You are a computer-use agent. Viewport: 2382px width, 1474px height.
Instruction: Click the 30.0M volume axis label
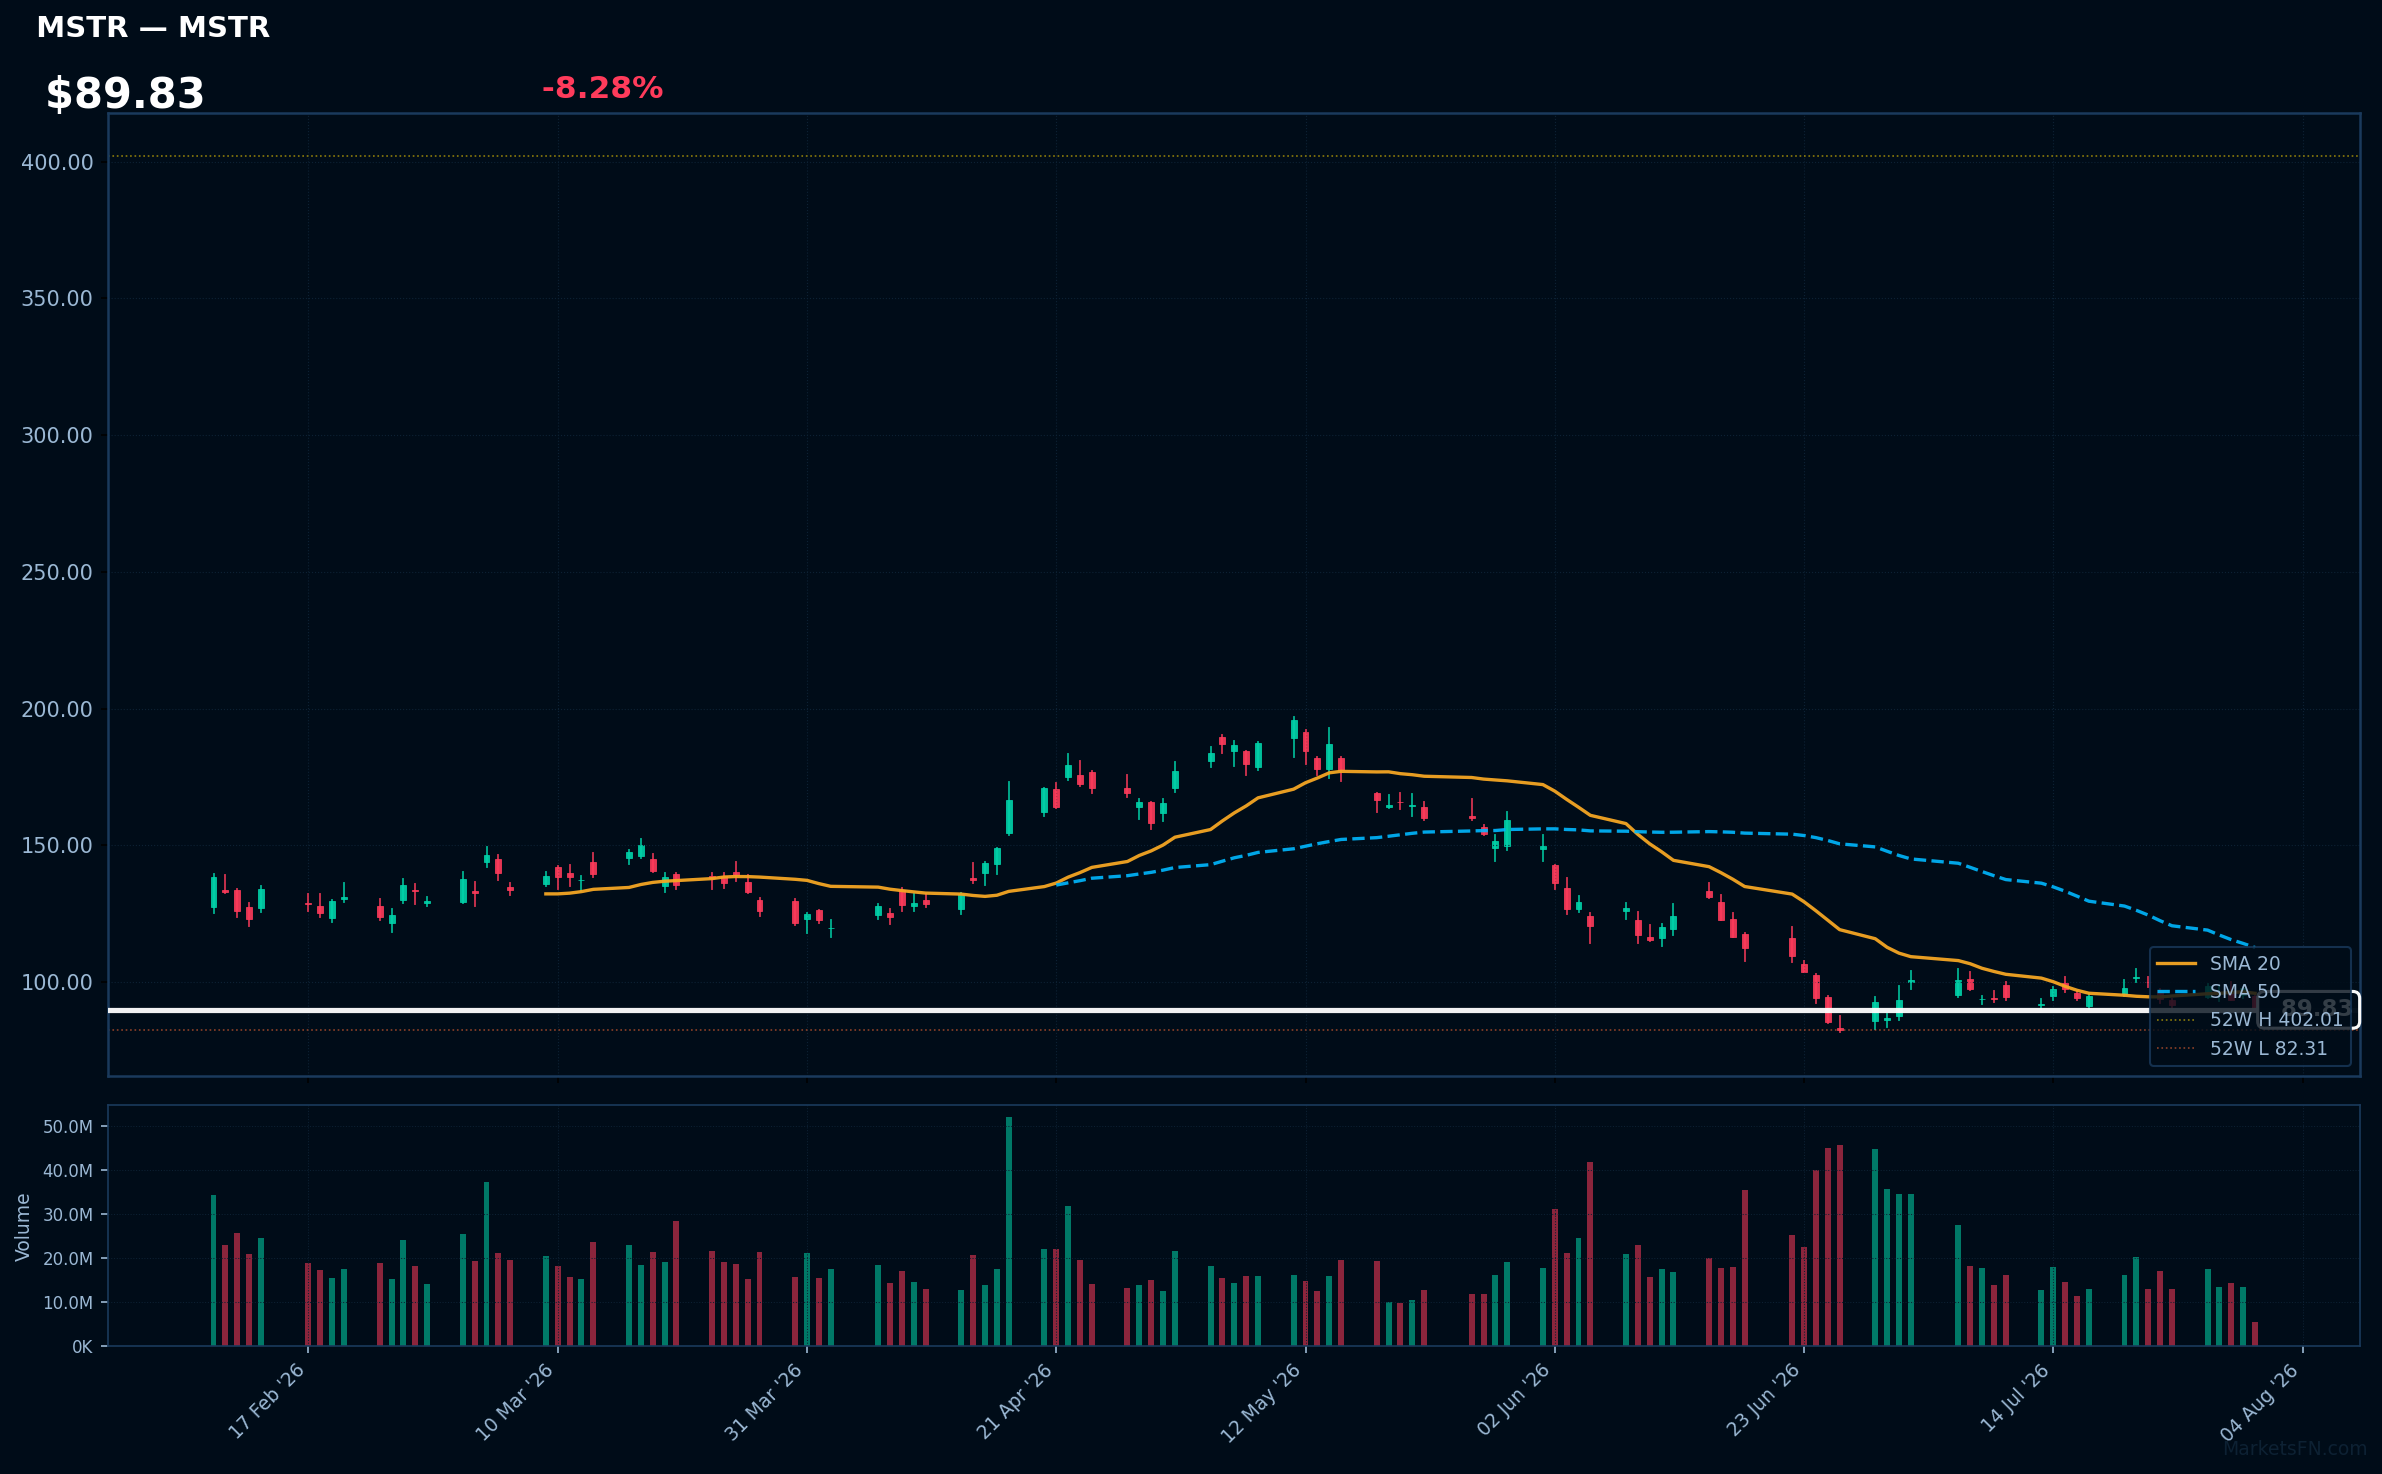point(68,1215)
